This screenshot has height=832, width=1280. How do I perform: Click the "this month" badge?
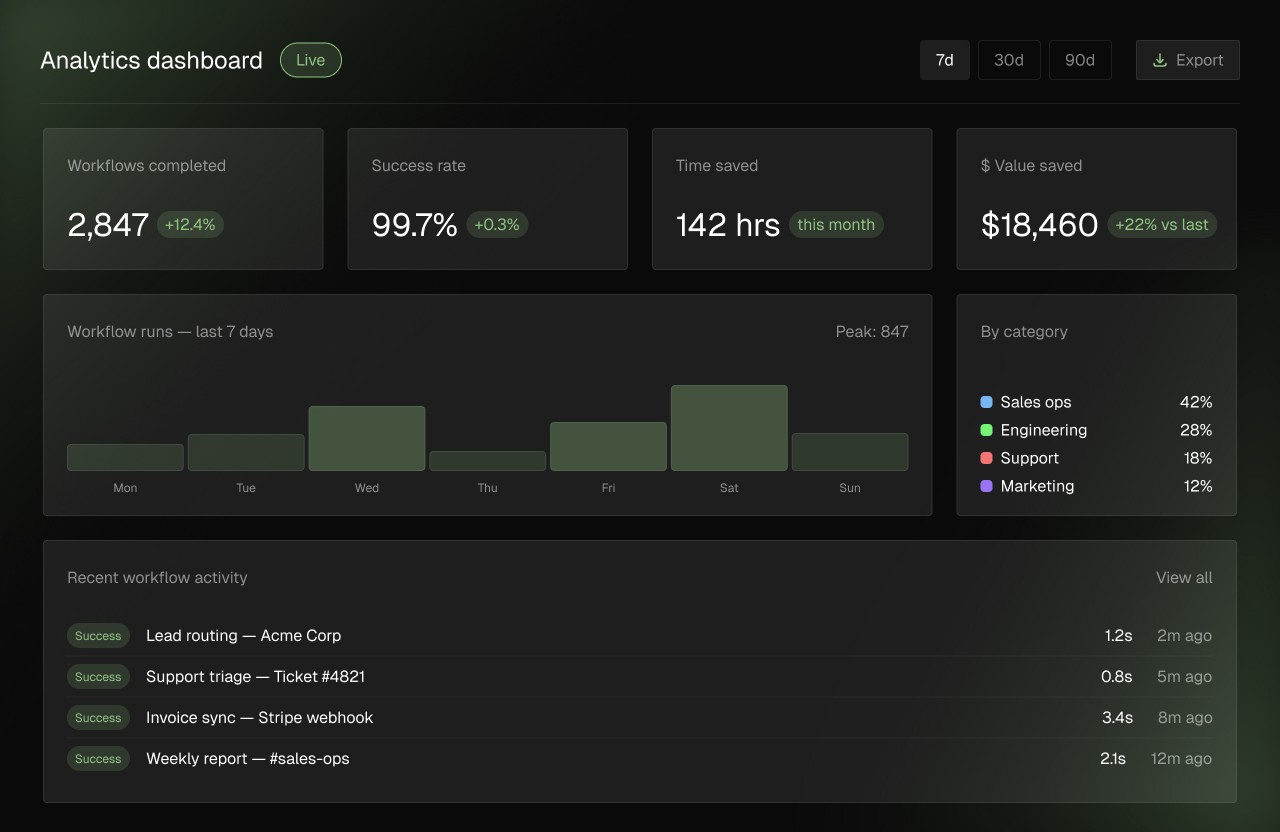coord(836,225)
